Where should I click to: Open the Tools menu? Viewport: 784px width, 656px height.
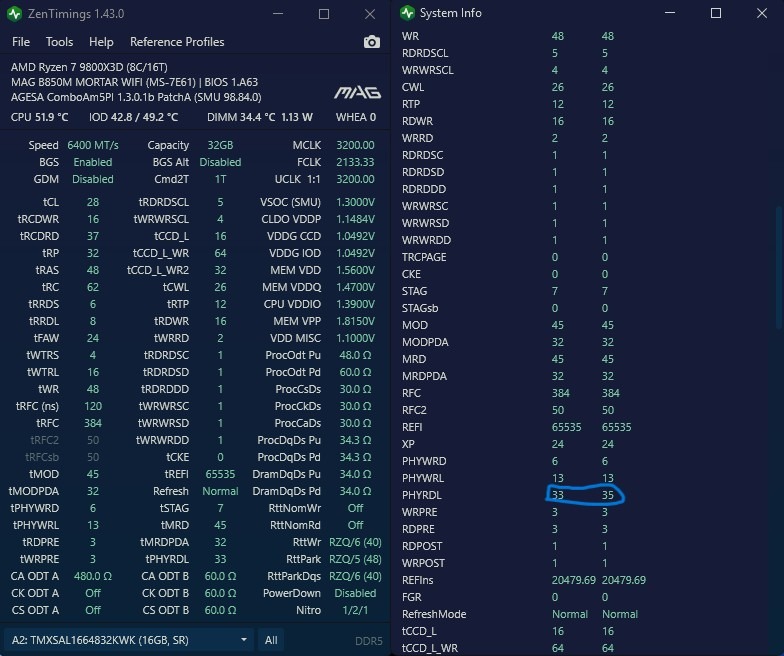[x=60, y=42]
